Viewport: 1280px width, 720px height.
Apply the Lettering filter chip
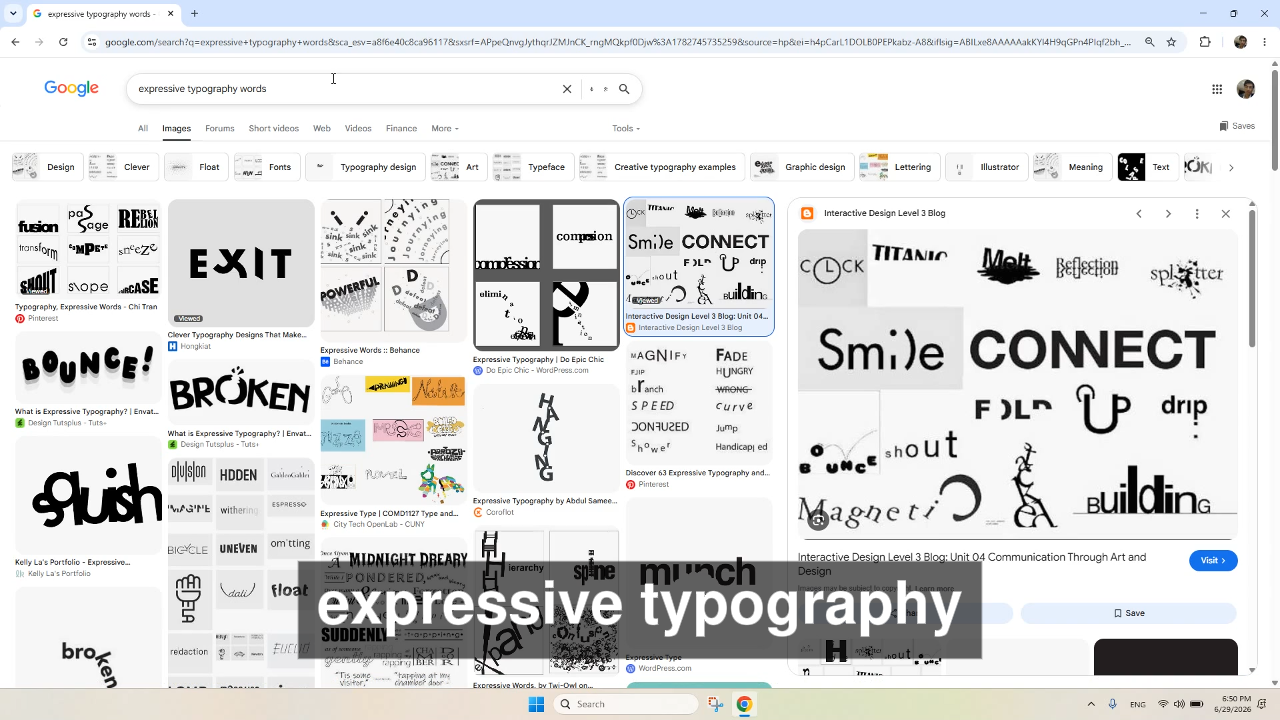pos(898,167)
